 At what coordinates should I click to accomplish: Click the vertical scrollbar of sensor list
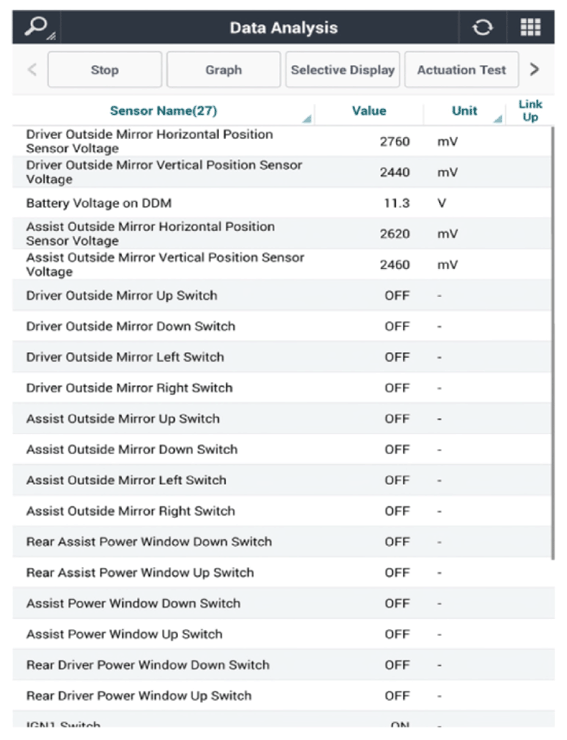552,343
